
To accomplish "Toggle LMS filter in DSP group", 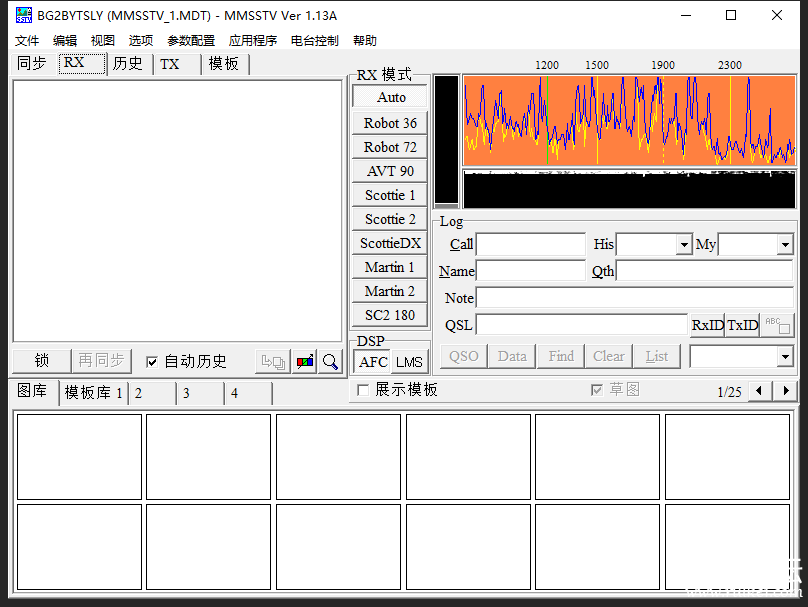I will click(x=409, y=362).
